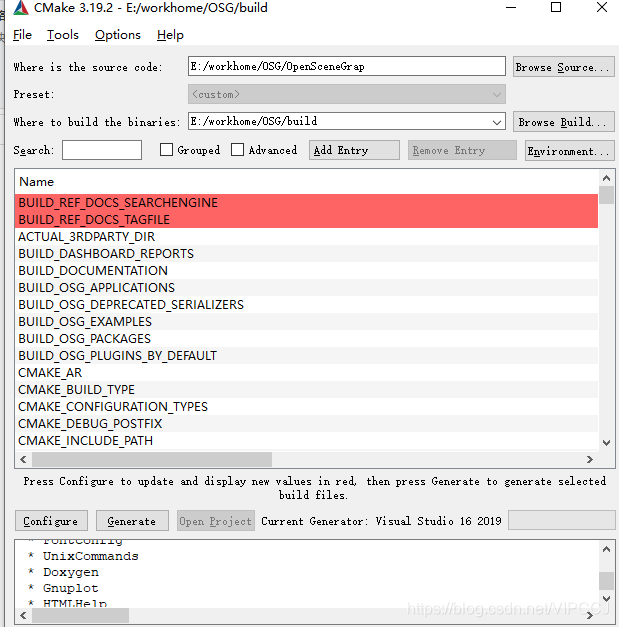
Task: Click the Search input field
Action: point(102,150)
